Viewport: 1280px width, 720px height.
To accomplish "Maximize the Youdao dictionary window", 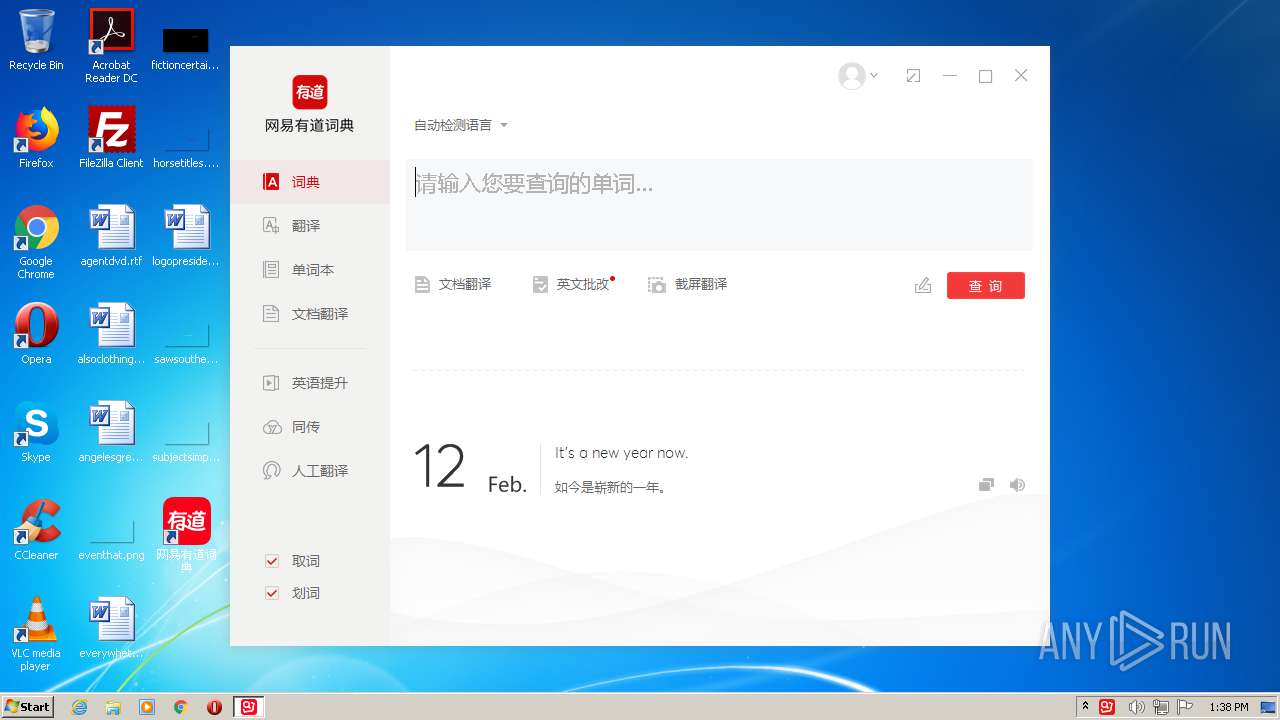I will click(985, 76).
